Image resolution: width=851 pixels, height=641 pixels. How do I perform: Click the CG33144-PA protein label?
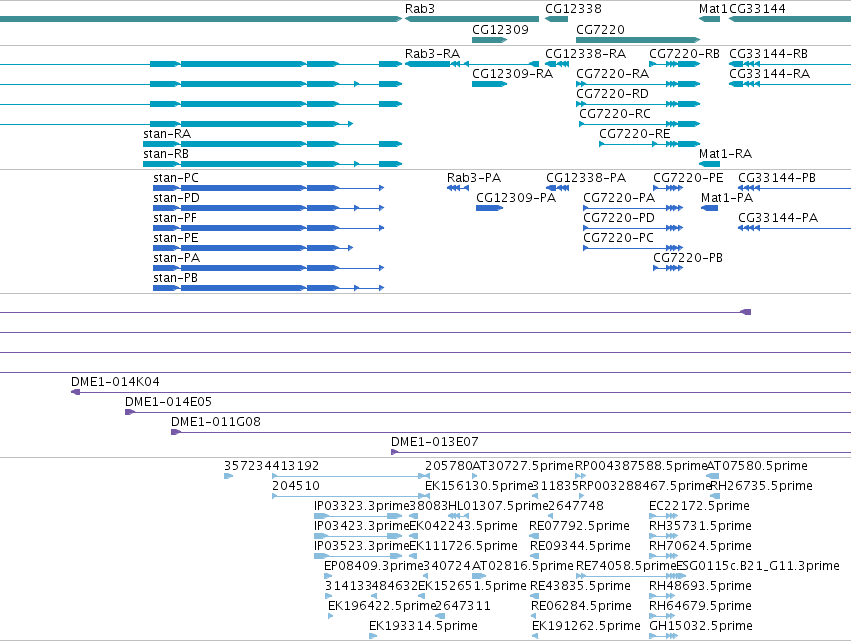coord(778,218)
